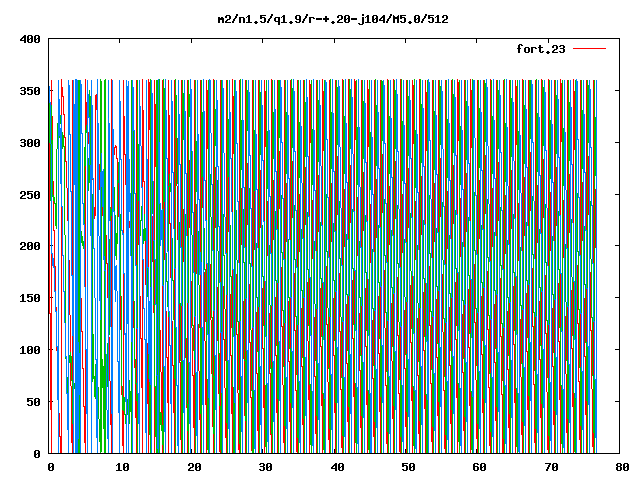Image resolution: width=640 pixels, height=480 pixels.
Task: Click the x-axis label 10
Action: click(x=122, y=467)
